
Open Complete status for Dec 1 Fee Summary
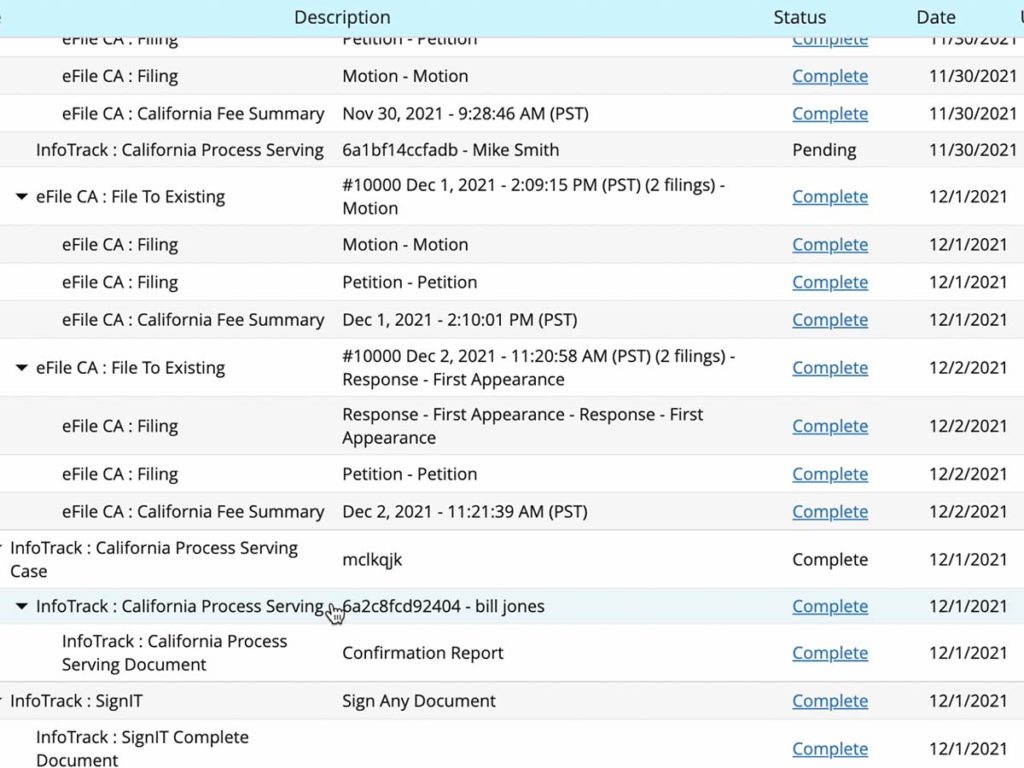830,319
